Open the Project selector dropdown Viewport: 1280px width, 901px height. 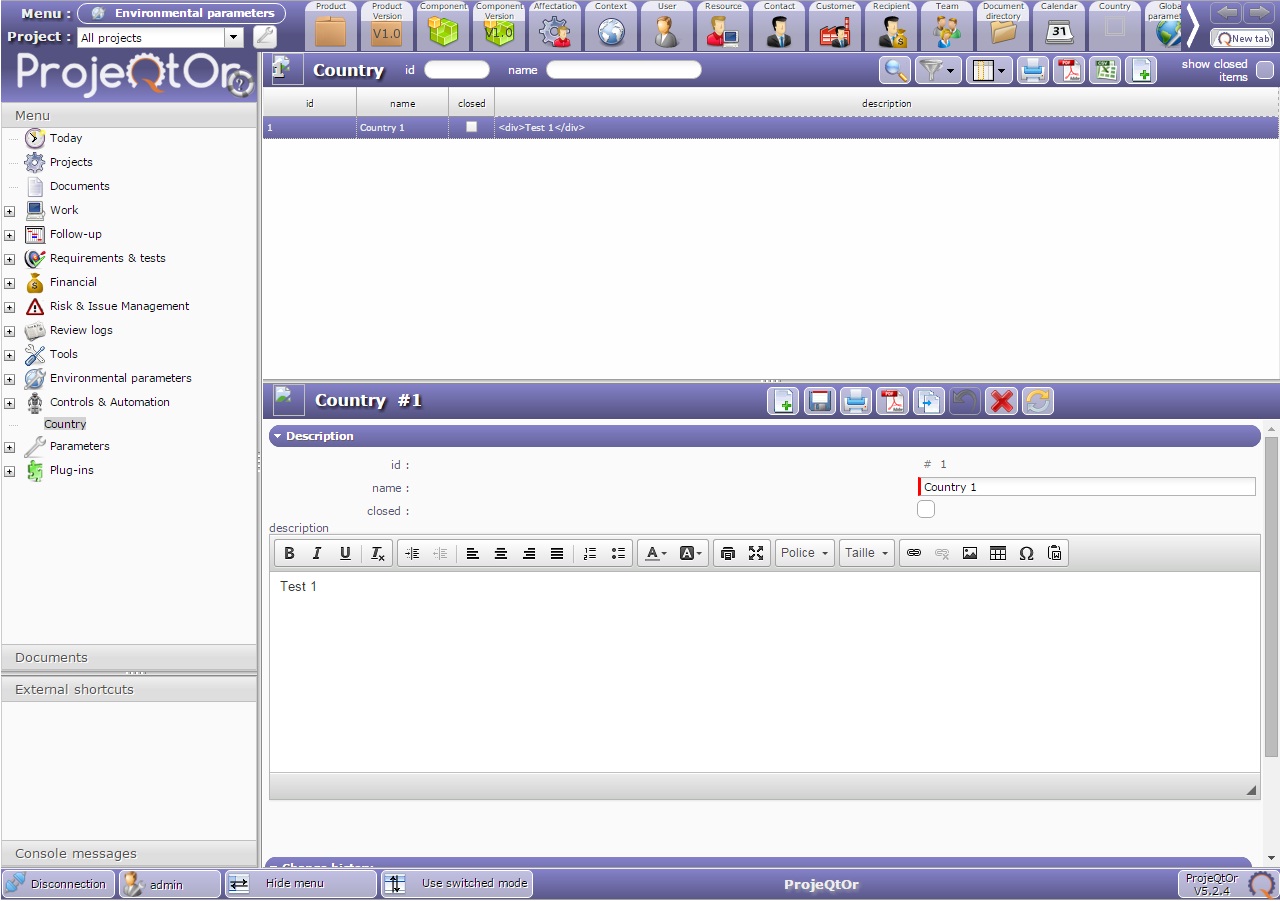[x=234, y=37]
